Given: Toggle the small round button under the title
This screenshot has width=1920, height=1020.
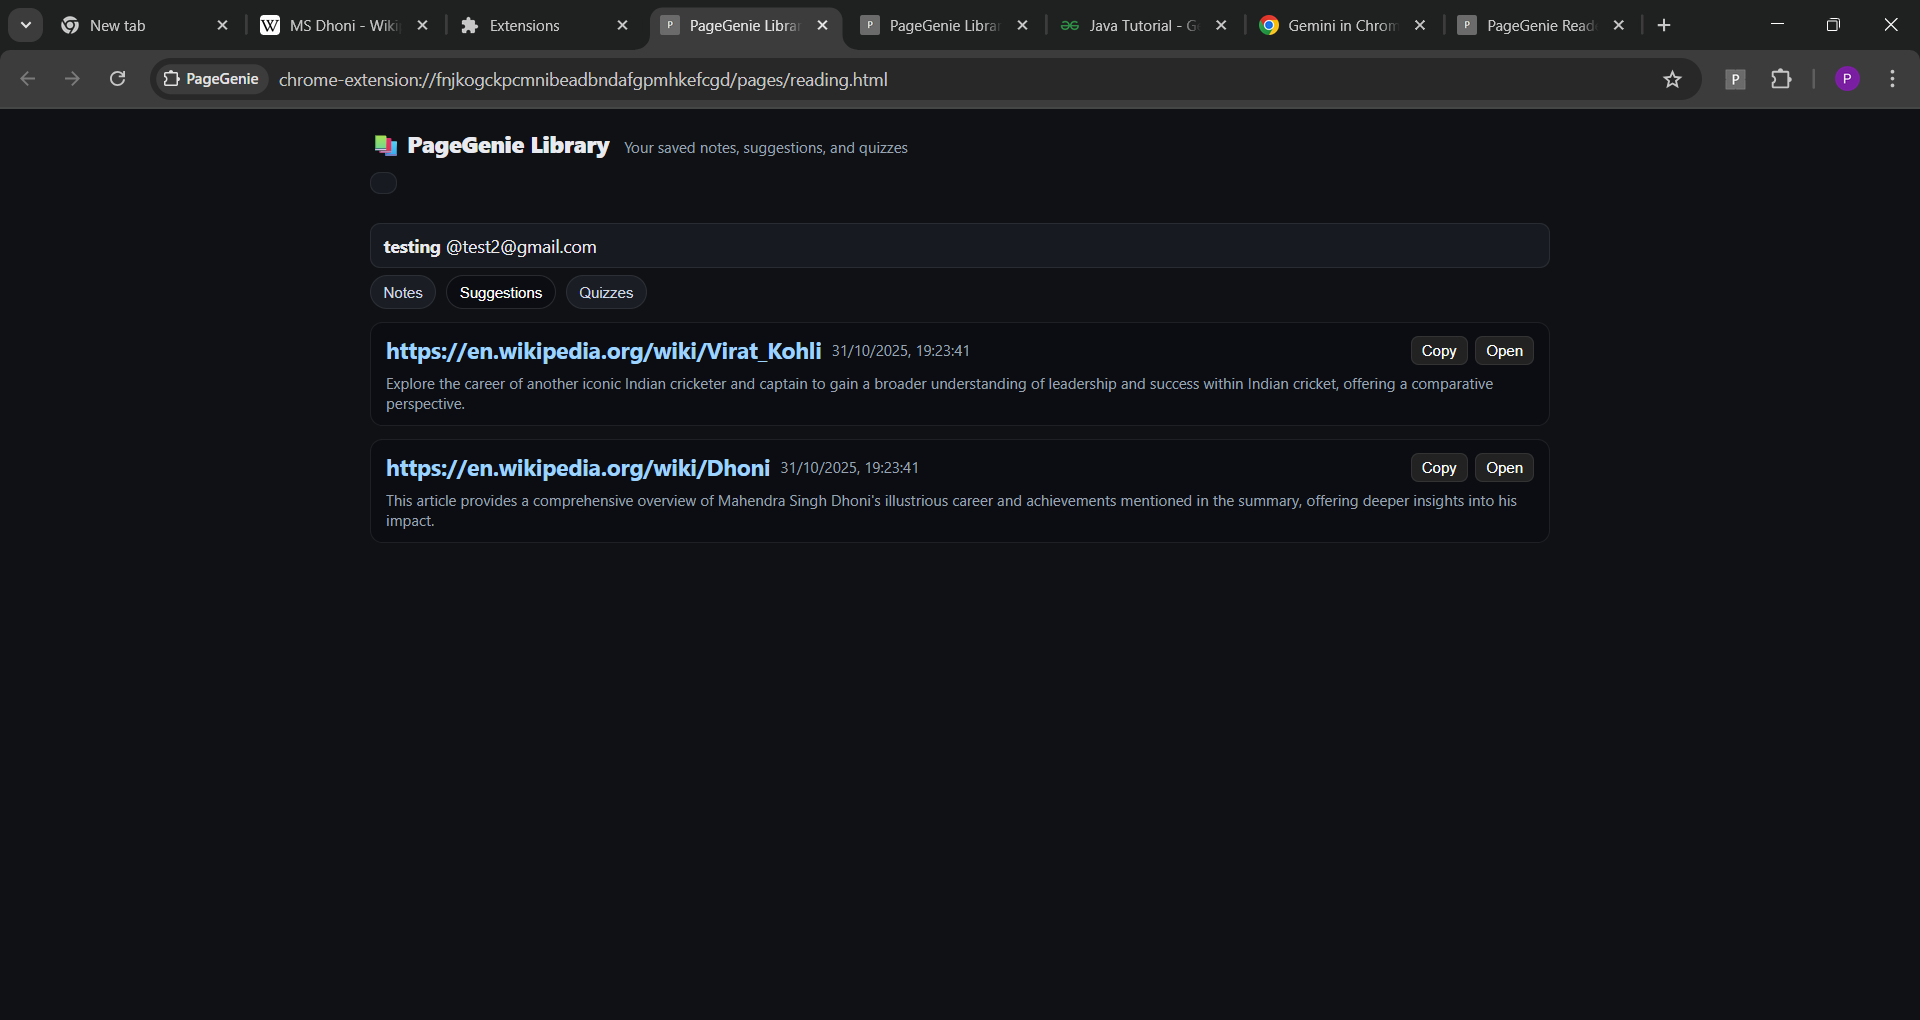Looking at the screenshot, I should tap(383, 183).
